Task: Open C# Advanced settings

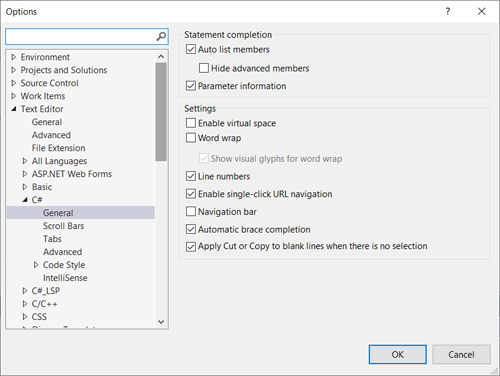Action: 62,252
